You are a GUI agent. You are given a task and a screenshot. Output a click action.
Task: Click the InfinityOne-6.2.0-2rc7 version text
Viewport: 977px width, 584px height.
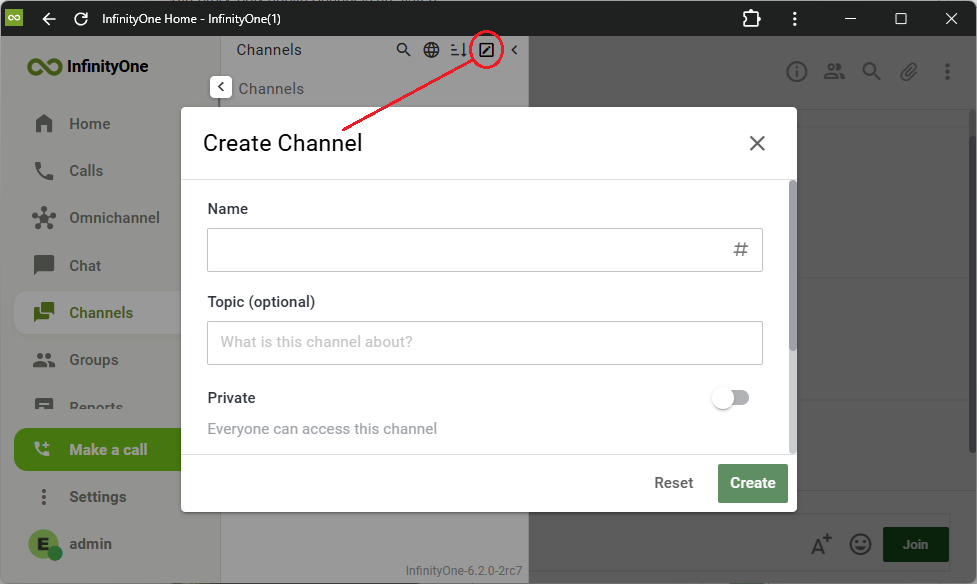coord(464,570)
